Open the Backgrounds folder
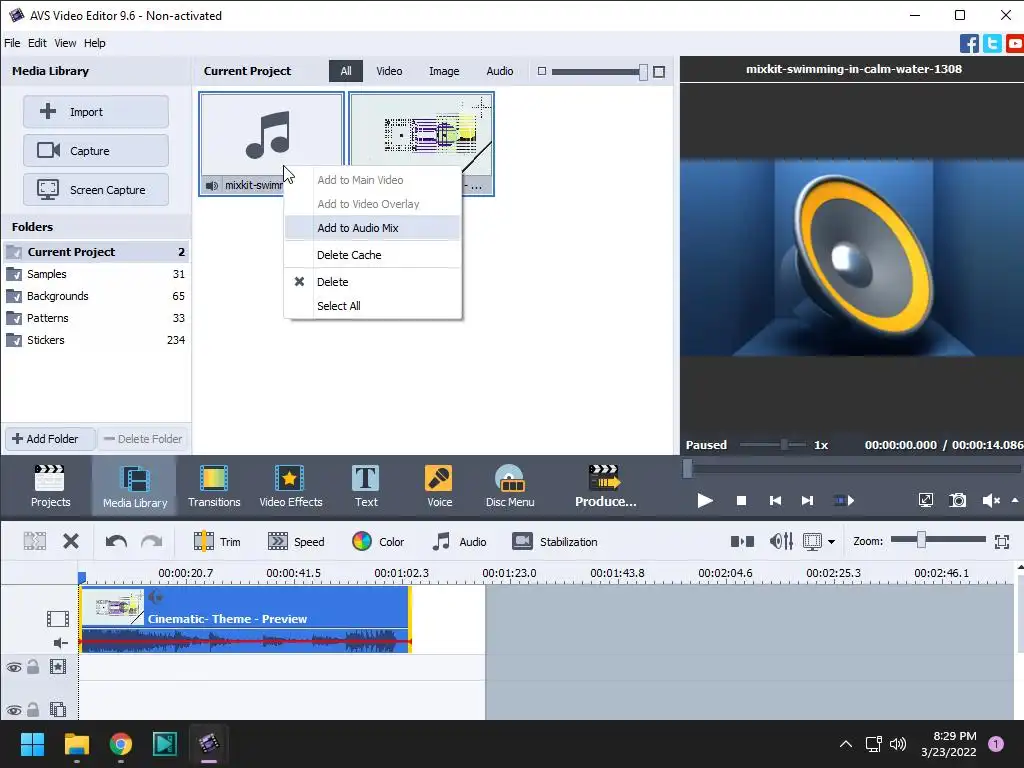This screenshot has height=768, width=1024. click(95, 296)
